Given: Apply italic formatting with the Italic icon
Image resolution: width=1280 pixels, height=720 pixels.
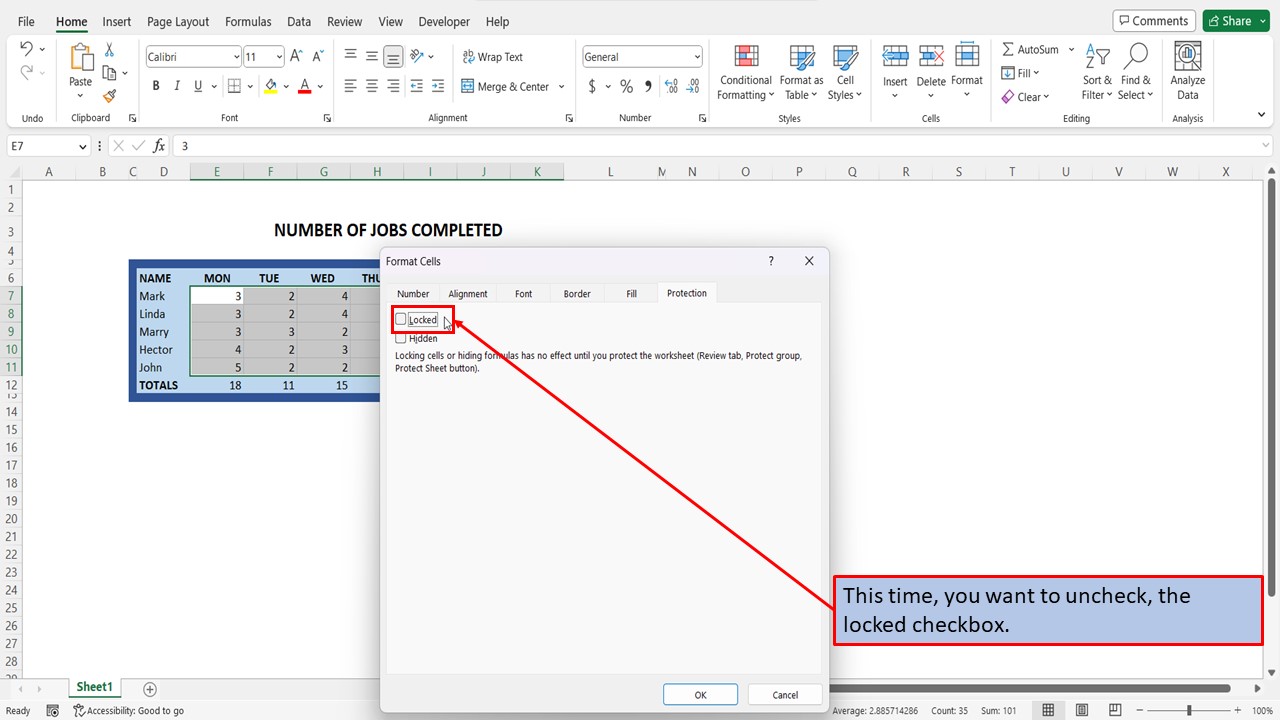Looking at the screenshot, I should click(x=176, y=86).
